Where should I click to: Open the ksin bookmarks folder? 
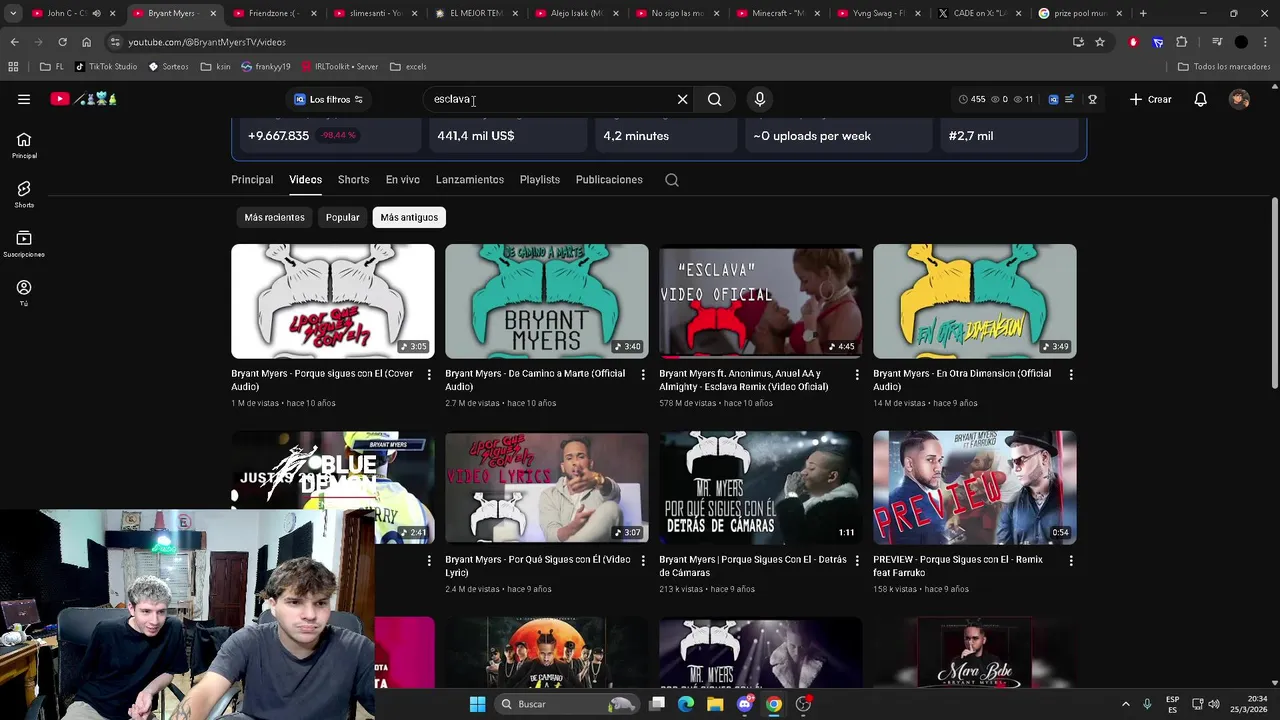click(x=215, y=66)
